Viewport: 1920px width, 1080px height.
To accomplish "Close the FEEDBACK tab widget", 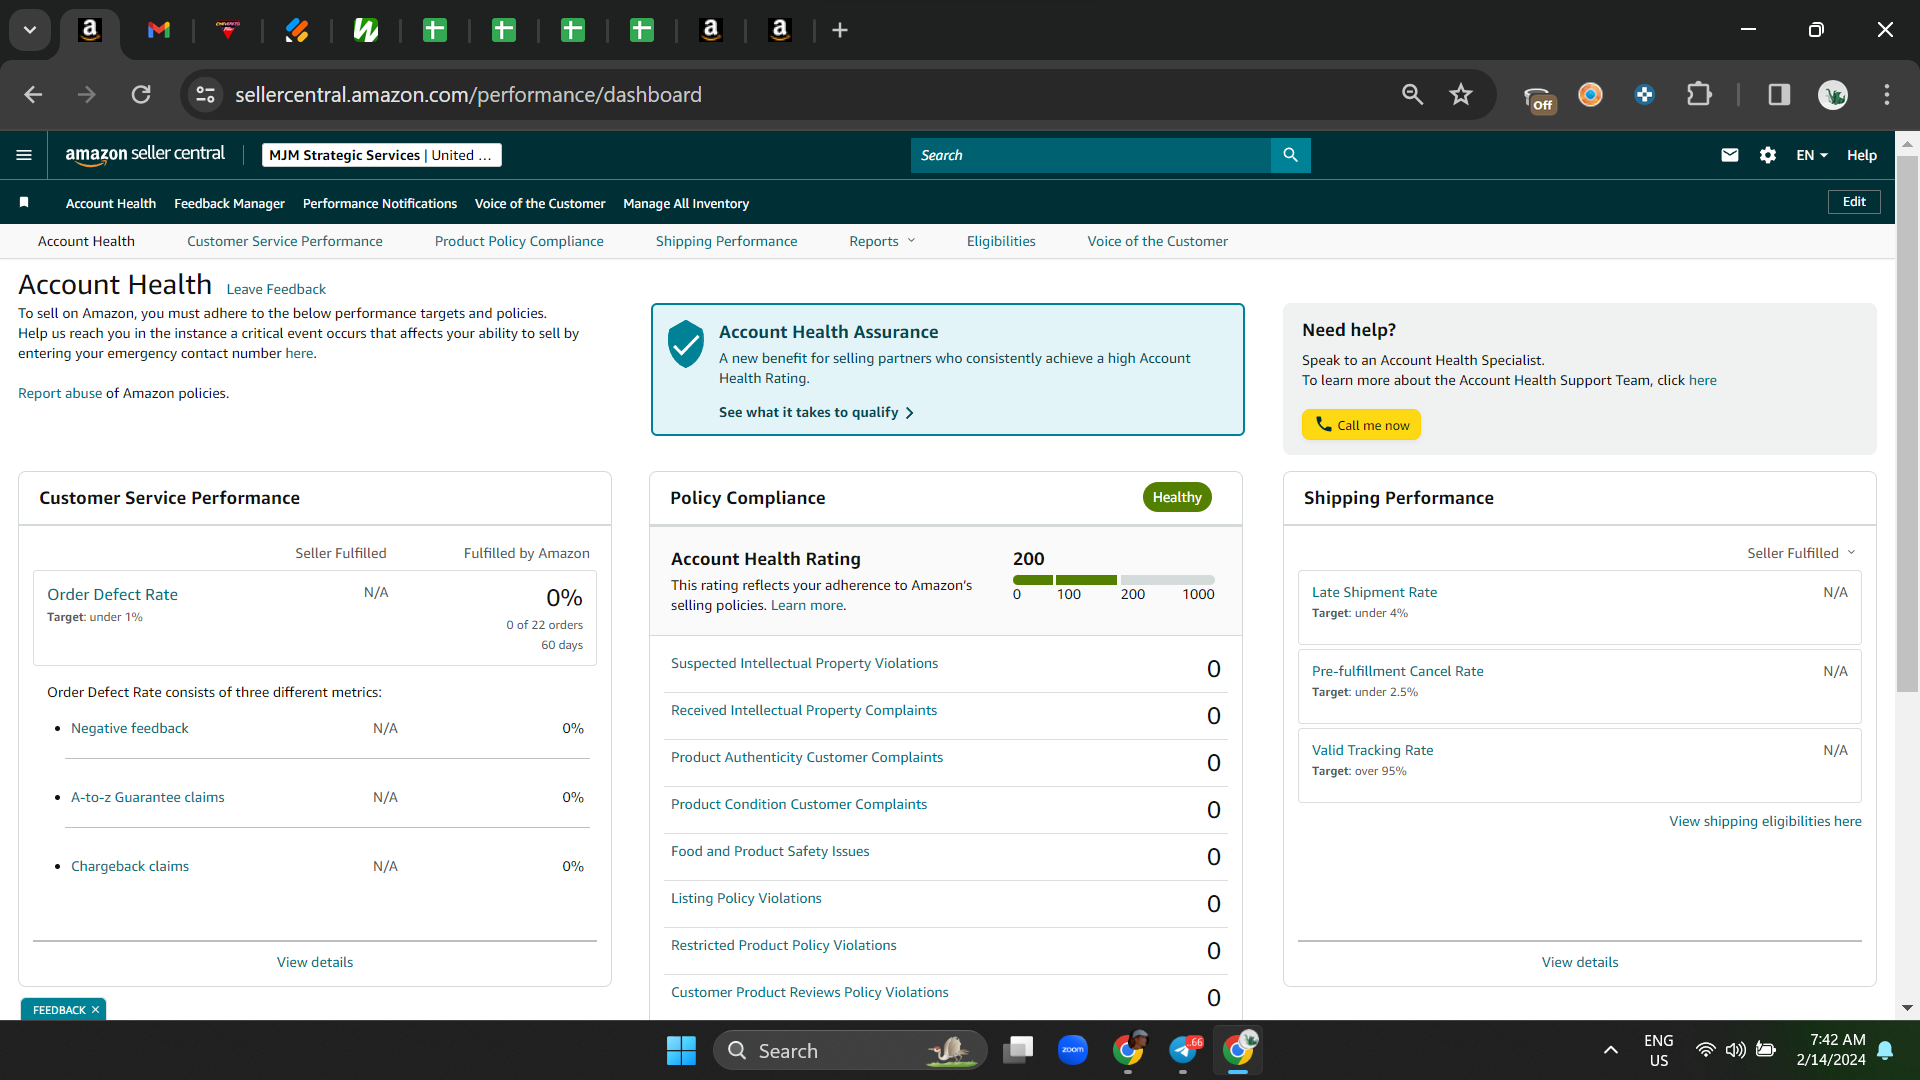I will 95,1010.
